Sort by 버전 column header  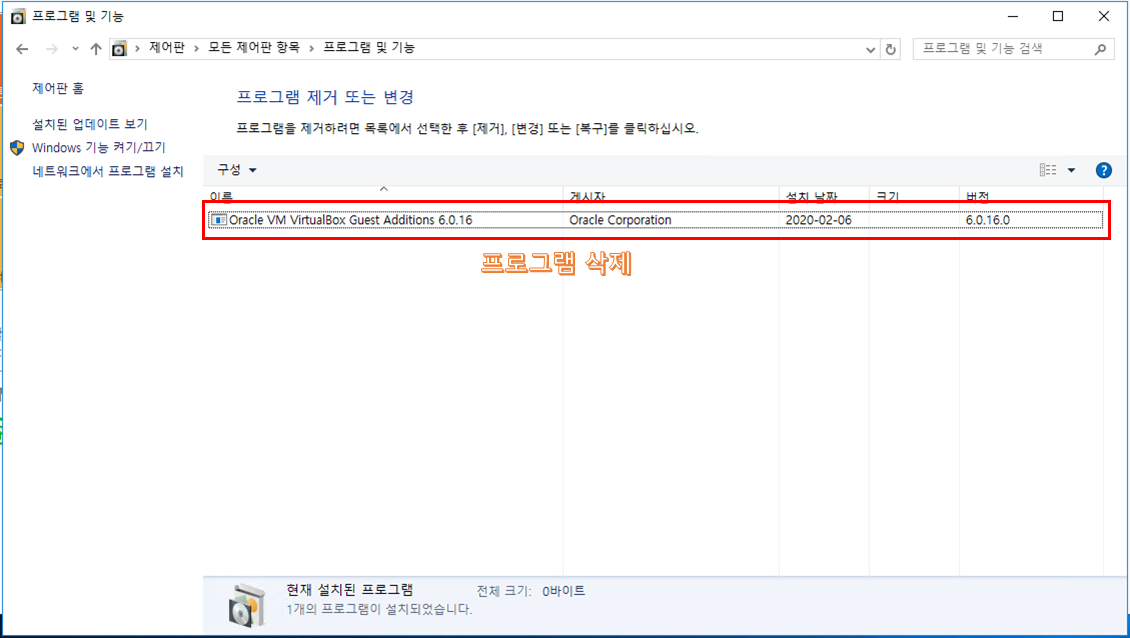tap(1031, 195)
